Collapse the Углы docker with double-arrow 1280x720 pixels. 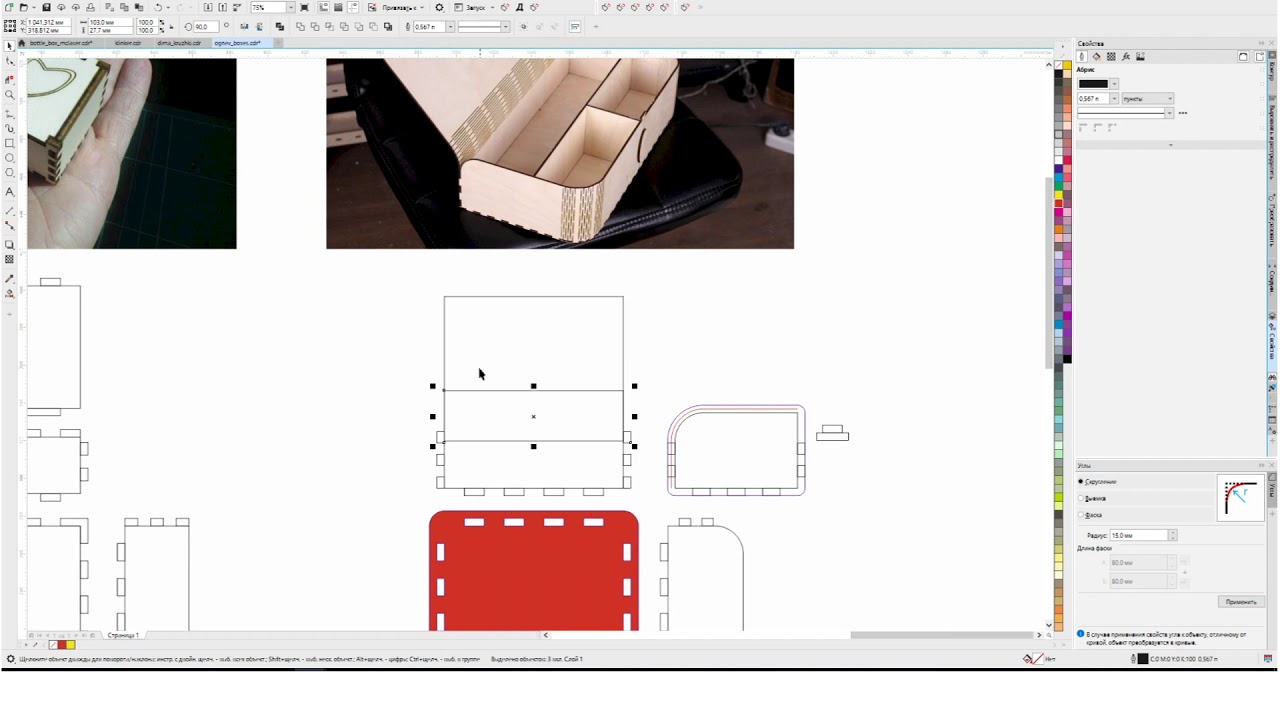pyautogui.click(x=1260, y=465)
